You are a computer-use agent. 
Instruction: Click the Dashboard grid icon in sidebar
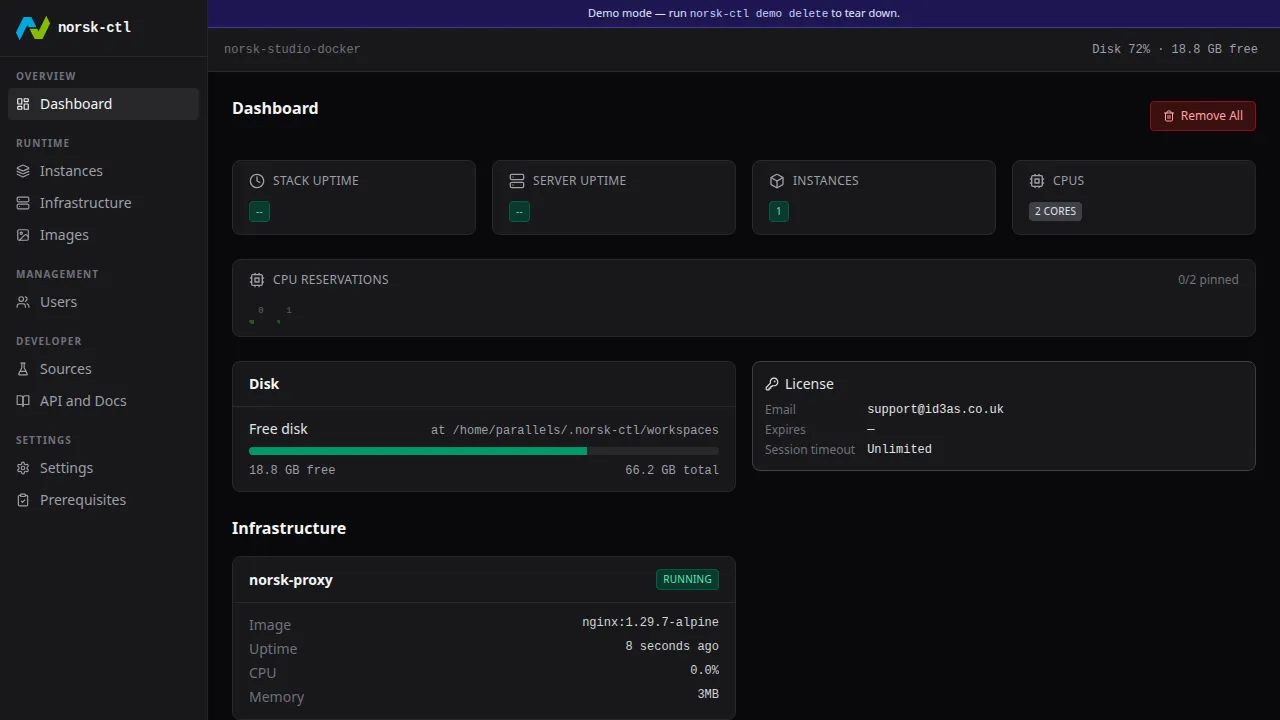pyautogui.click(x=23, y=104)
